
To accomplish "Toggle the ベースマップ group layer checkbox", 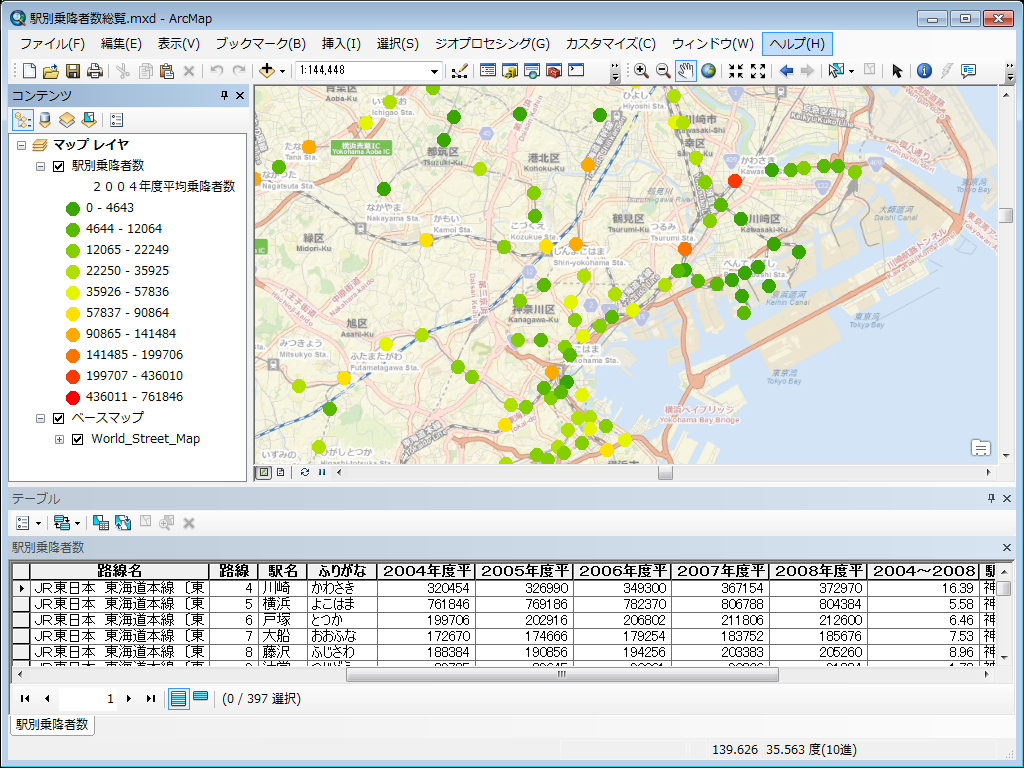I will [58, 418].
